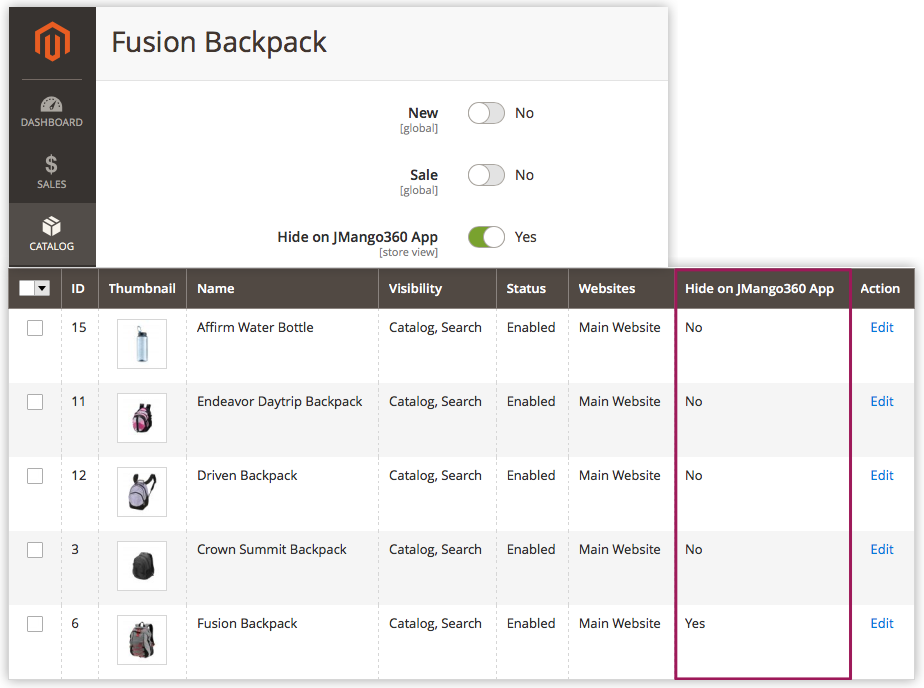Screen dimensions: 924x688
Task: Edit the Crown Summit Backpack product
Action: coord(882,550)
